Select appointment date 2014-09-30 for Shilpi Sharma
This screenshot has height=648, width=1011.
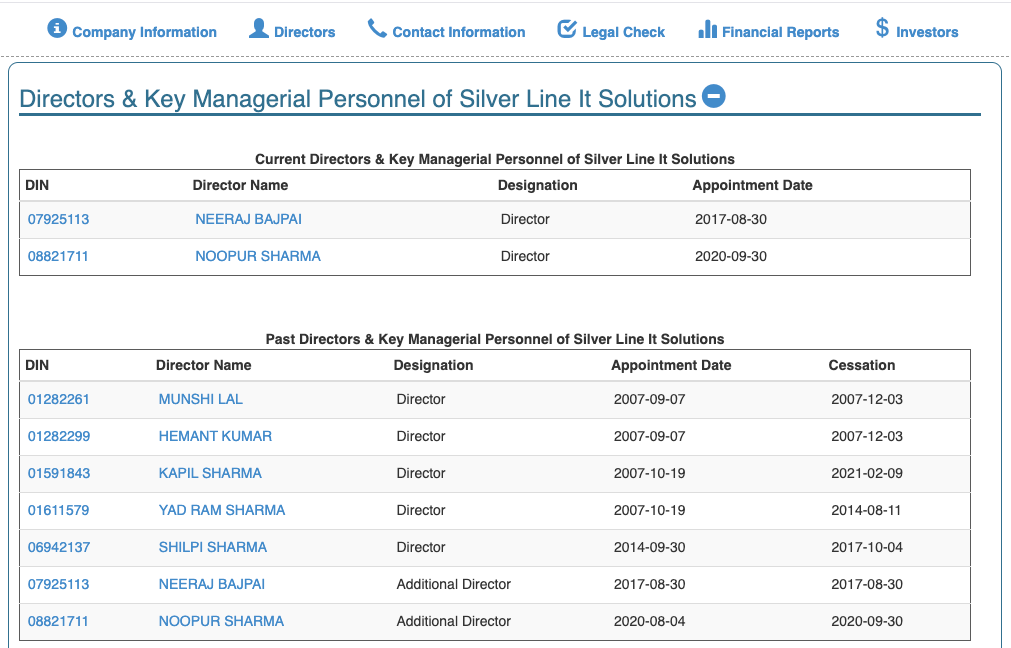[x=649, y=547]
